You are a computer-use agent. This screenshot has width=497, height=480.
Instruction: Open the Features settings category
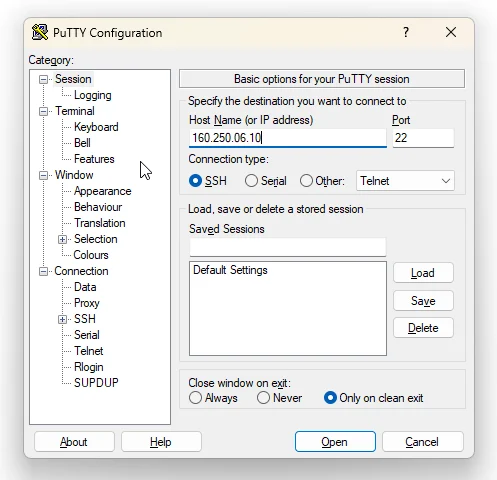pyautogui.click(x=94, y=159)
